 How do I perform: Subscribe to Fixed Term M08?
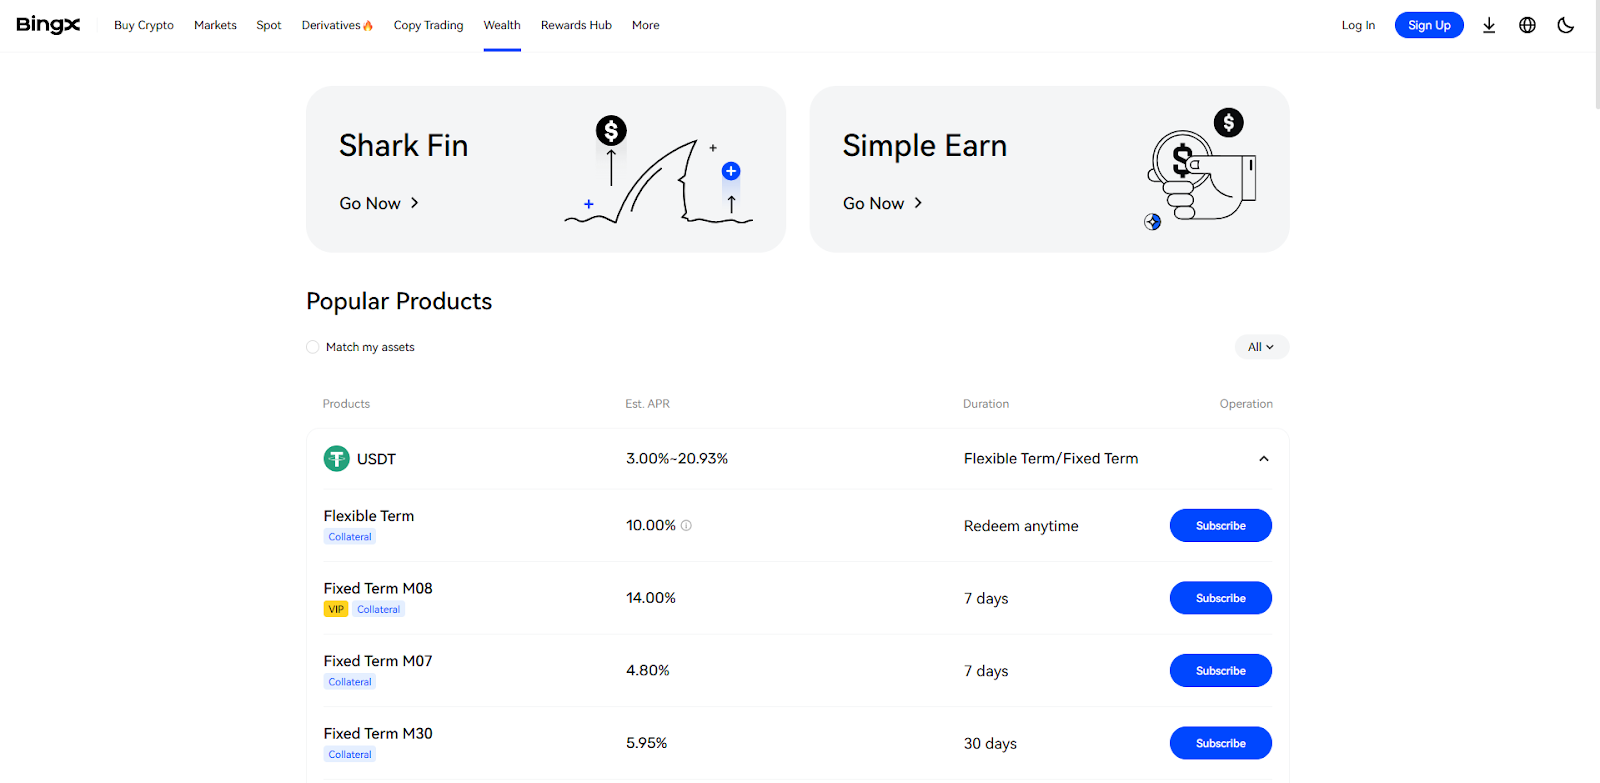[1221, 598]
